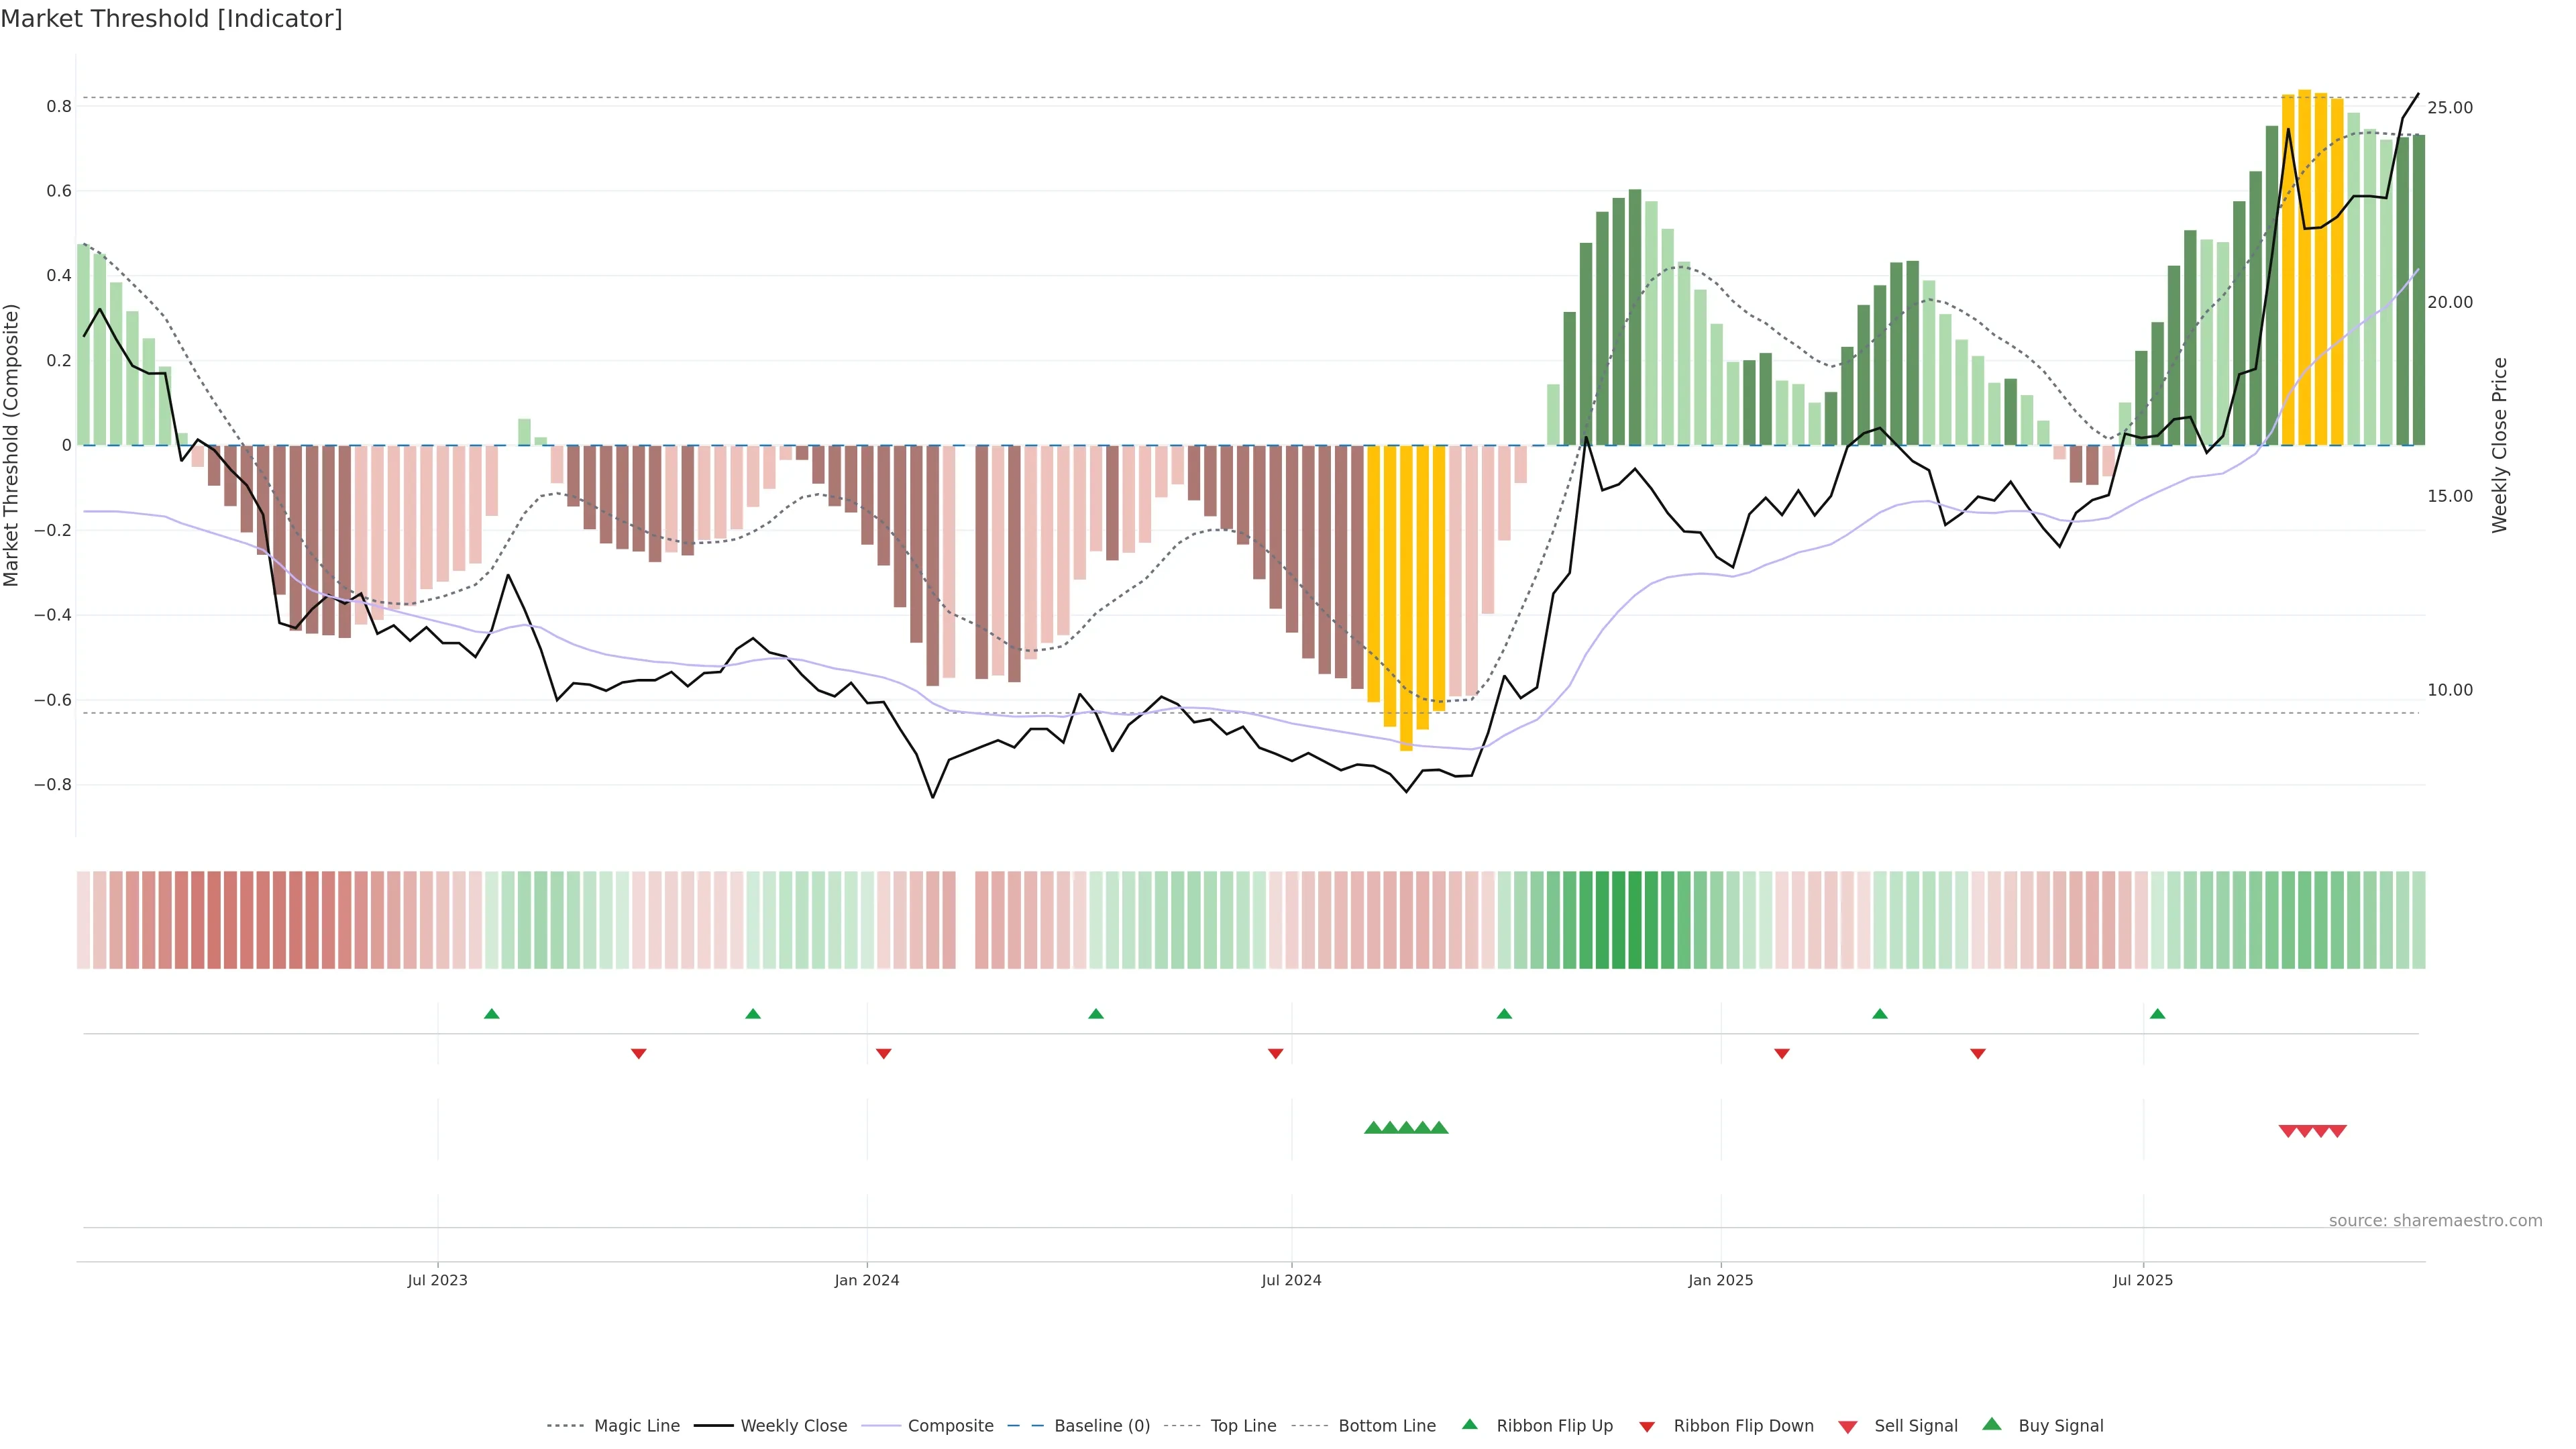The image size is (2576, 1449).
Task: Click the Jan 2024 x-axis label
Action: [x=866, y=1280]
